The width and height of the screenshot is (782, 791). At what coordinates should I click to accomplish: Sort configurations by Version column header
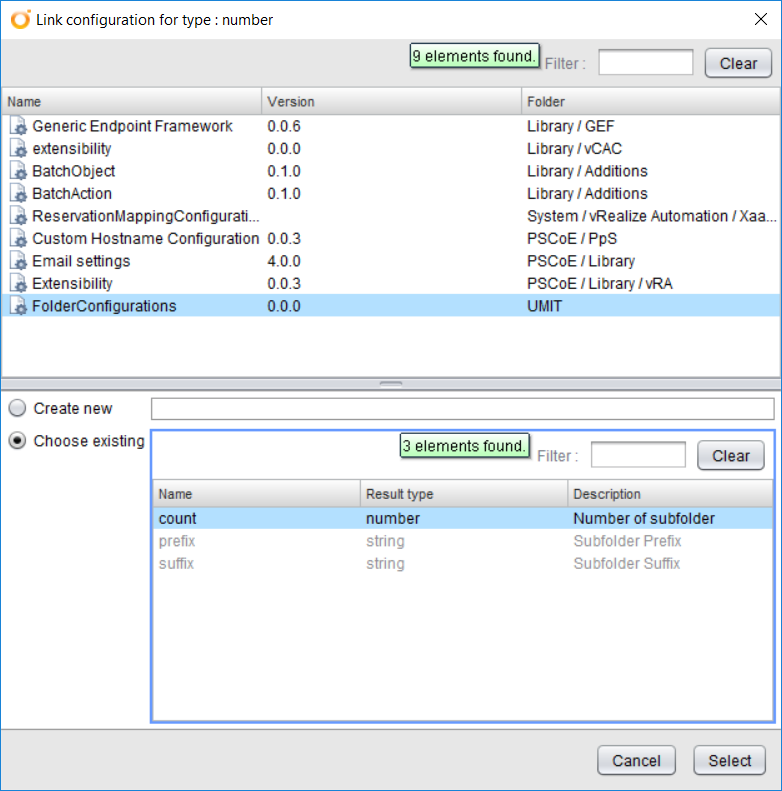point(390,102)
